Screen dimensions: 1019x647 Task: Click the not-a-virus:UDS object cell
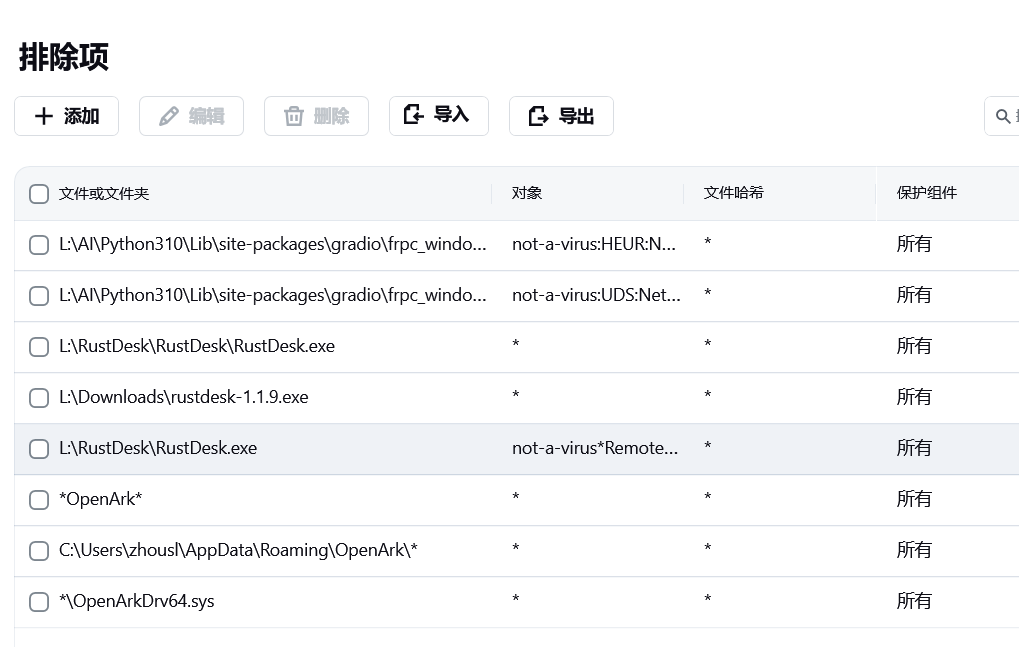[596, 296]
